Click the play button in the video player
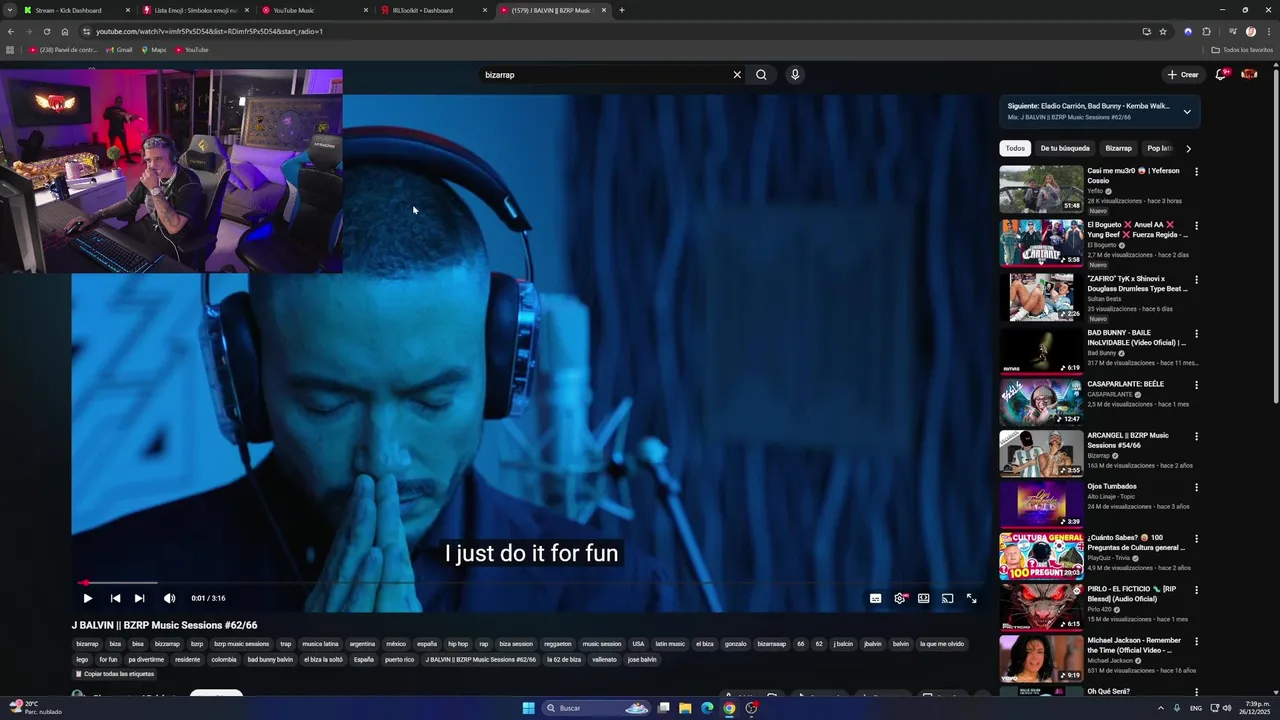The height and width of the screenshot is (720, 1280). [87, 598]
